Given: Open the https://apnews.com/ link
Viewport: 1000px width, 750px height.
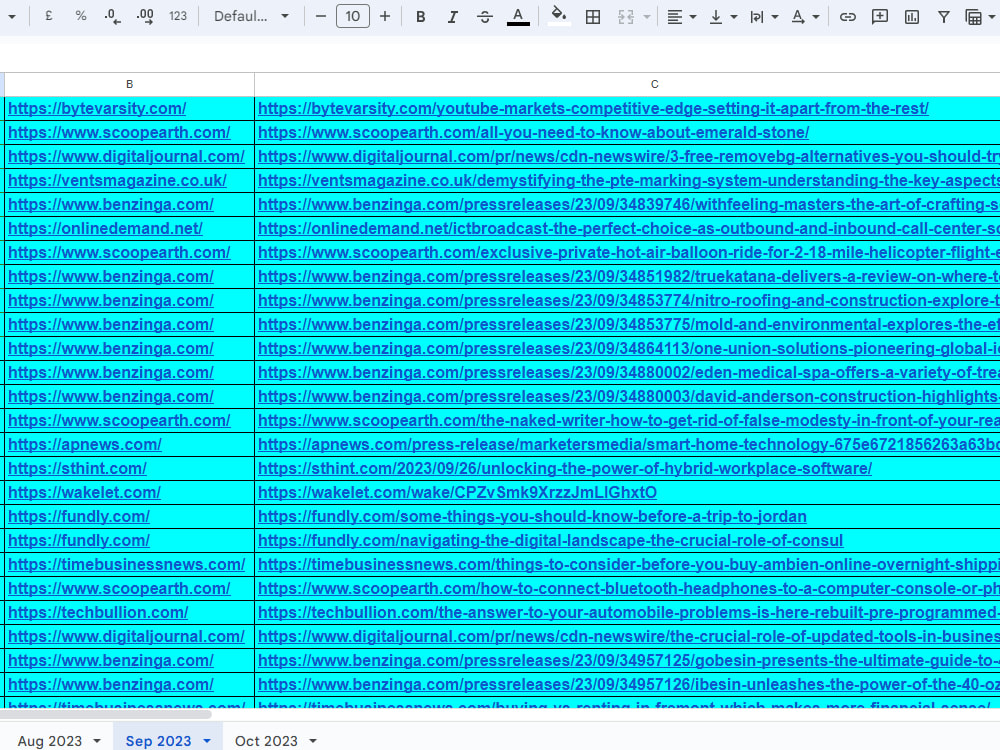Looking at the screenshot, I should 85,445.
